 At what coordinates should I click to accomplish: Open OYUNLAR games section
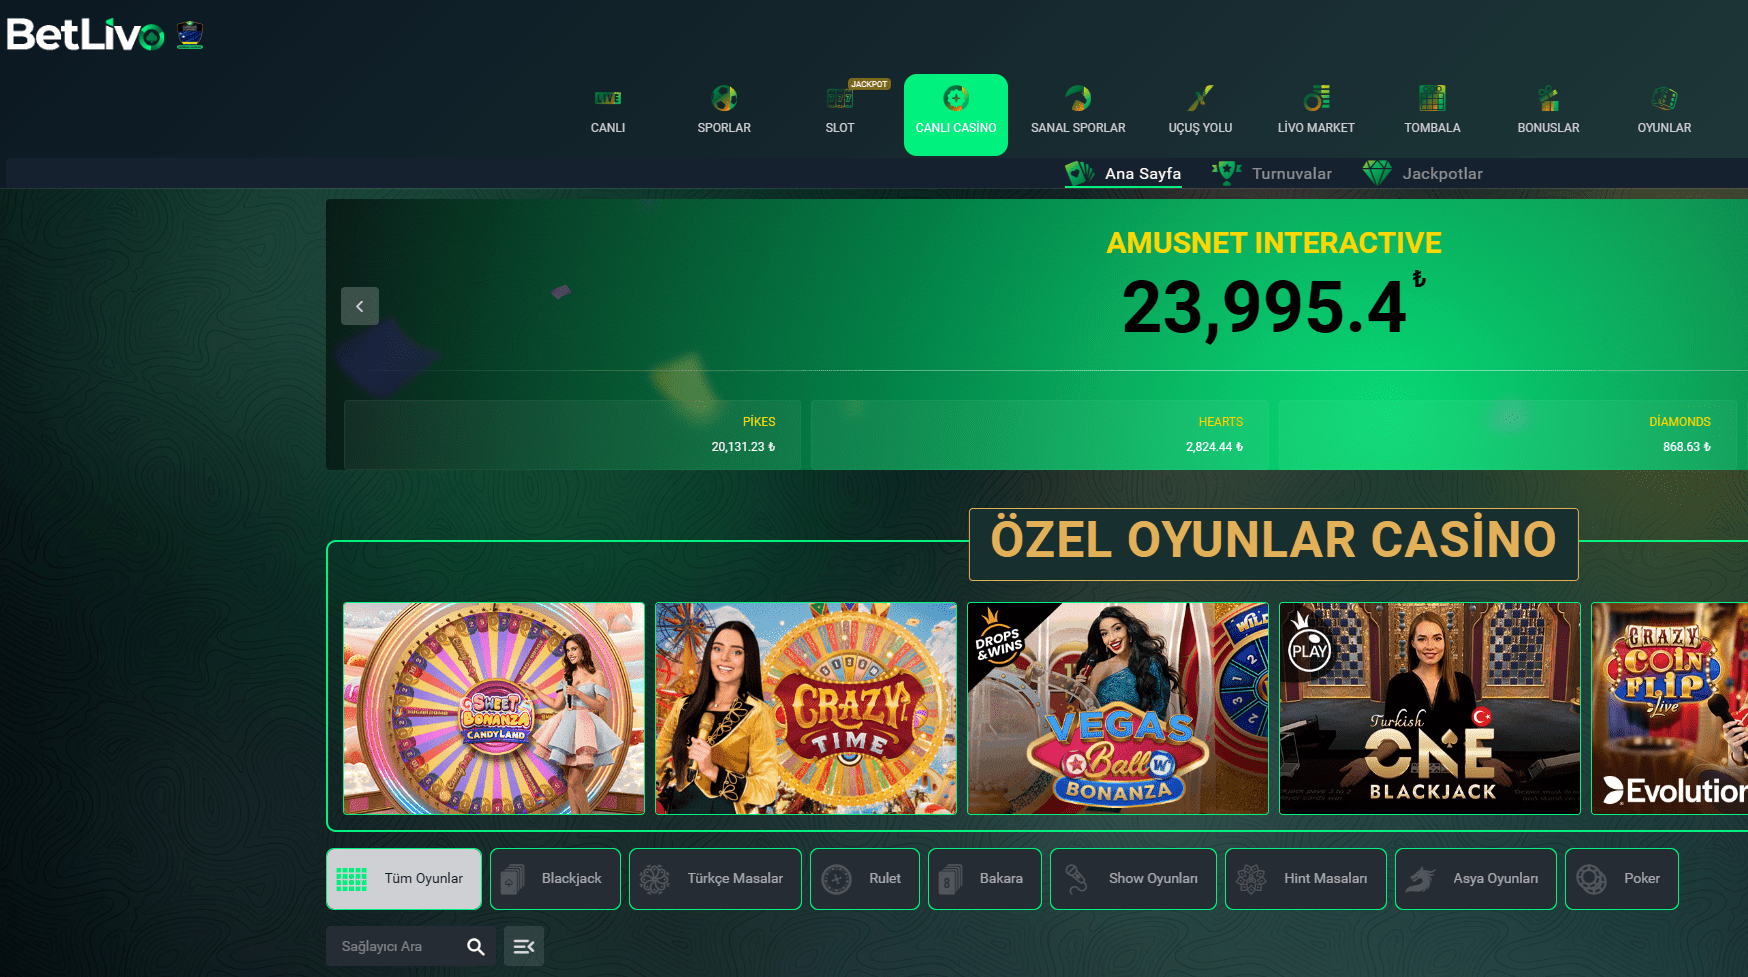click(1664, 112)
